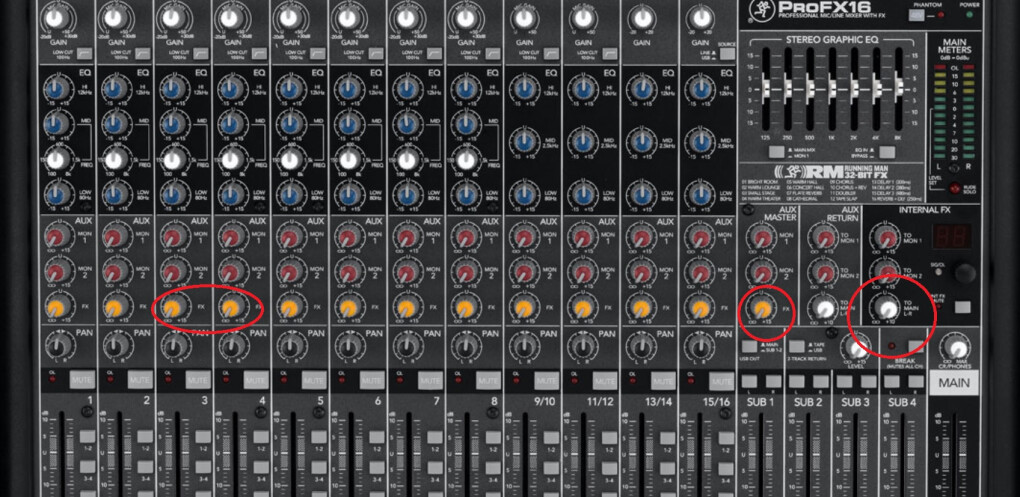Toggle the 2 TRACK RETURN TAPE/USB switch
Image resolution: width=1020 pixels, height=497 pixels.
coord(798,346)
